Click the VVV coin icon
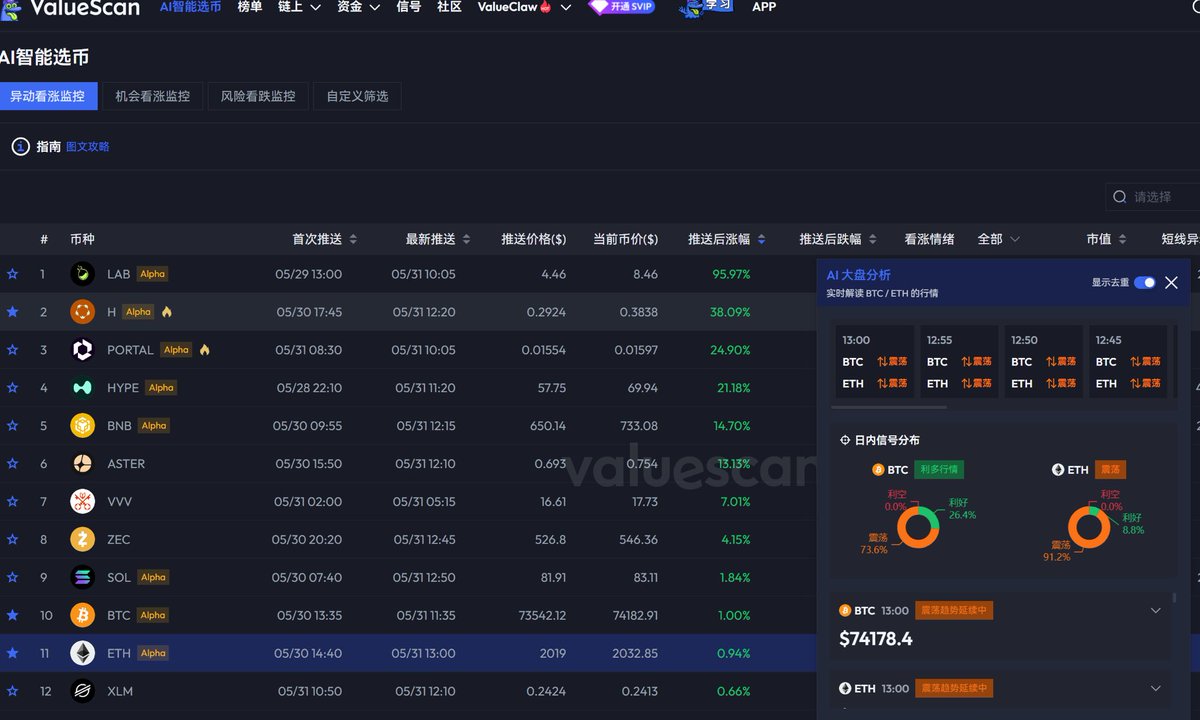 click(82, 502)
